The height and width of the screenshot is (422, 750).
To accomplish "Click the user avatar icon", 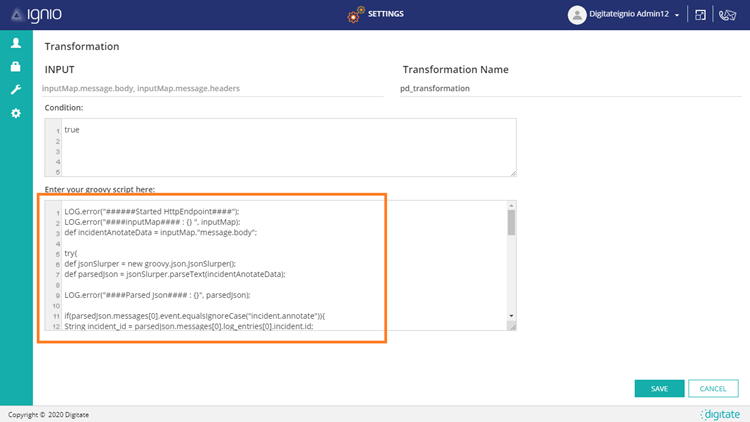I will [577, 15].
